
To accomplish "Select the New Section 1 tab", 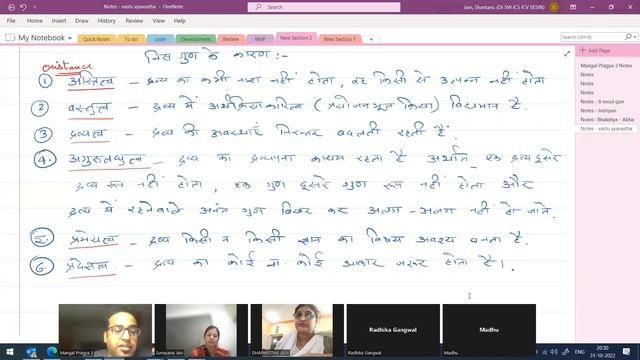I will click(x=340, y=39).
